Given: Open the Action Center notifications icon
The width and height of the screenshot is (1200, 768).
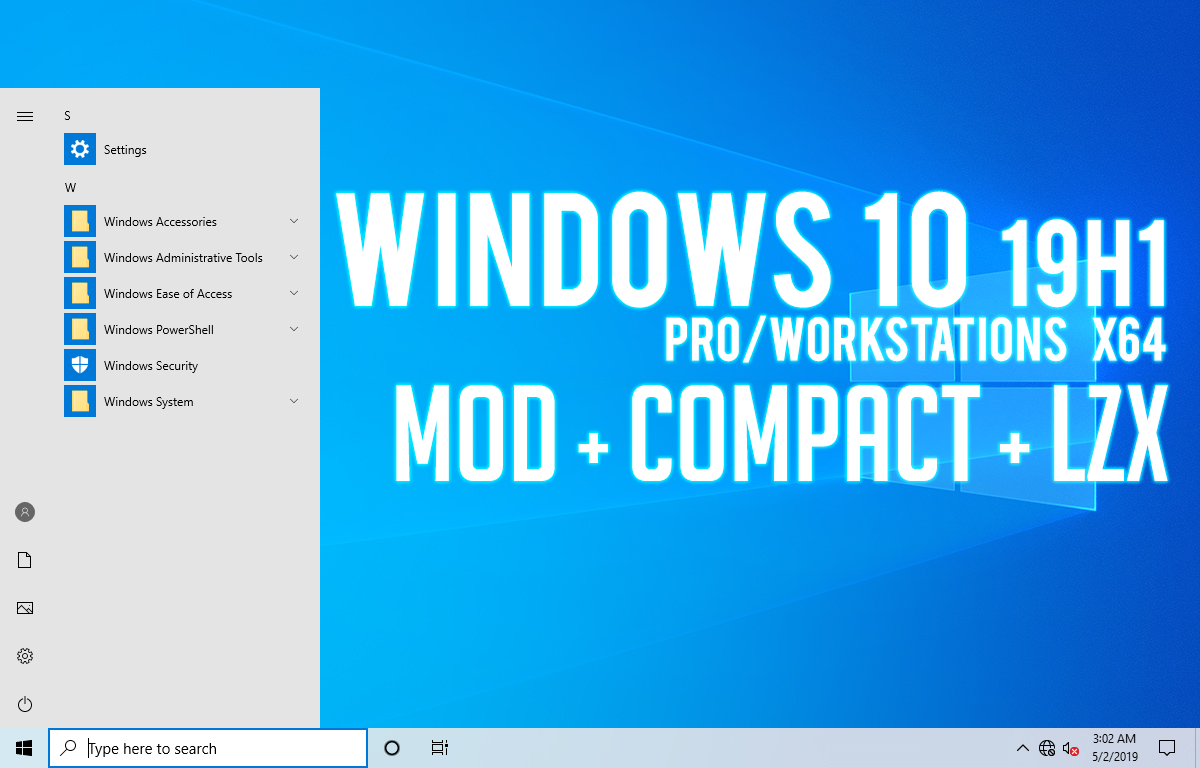Looking at the screenshot, I should click(1166, 748).
